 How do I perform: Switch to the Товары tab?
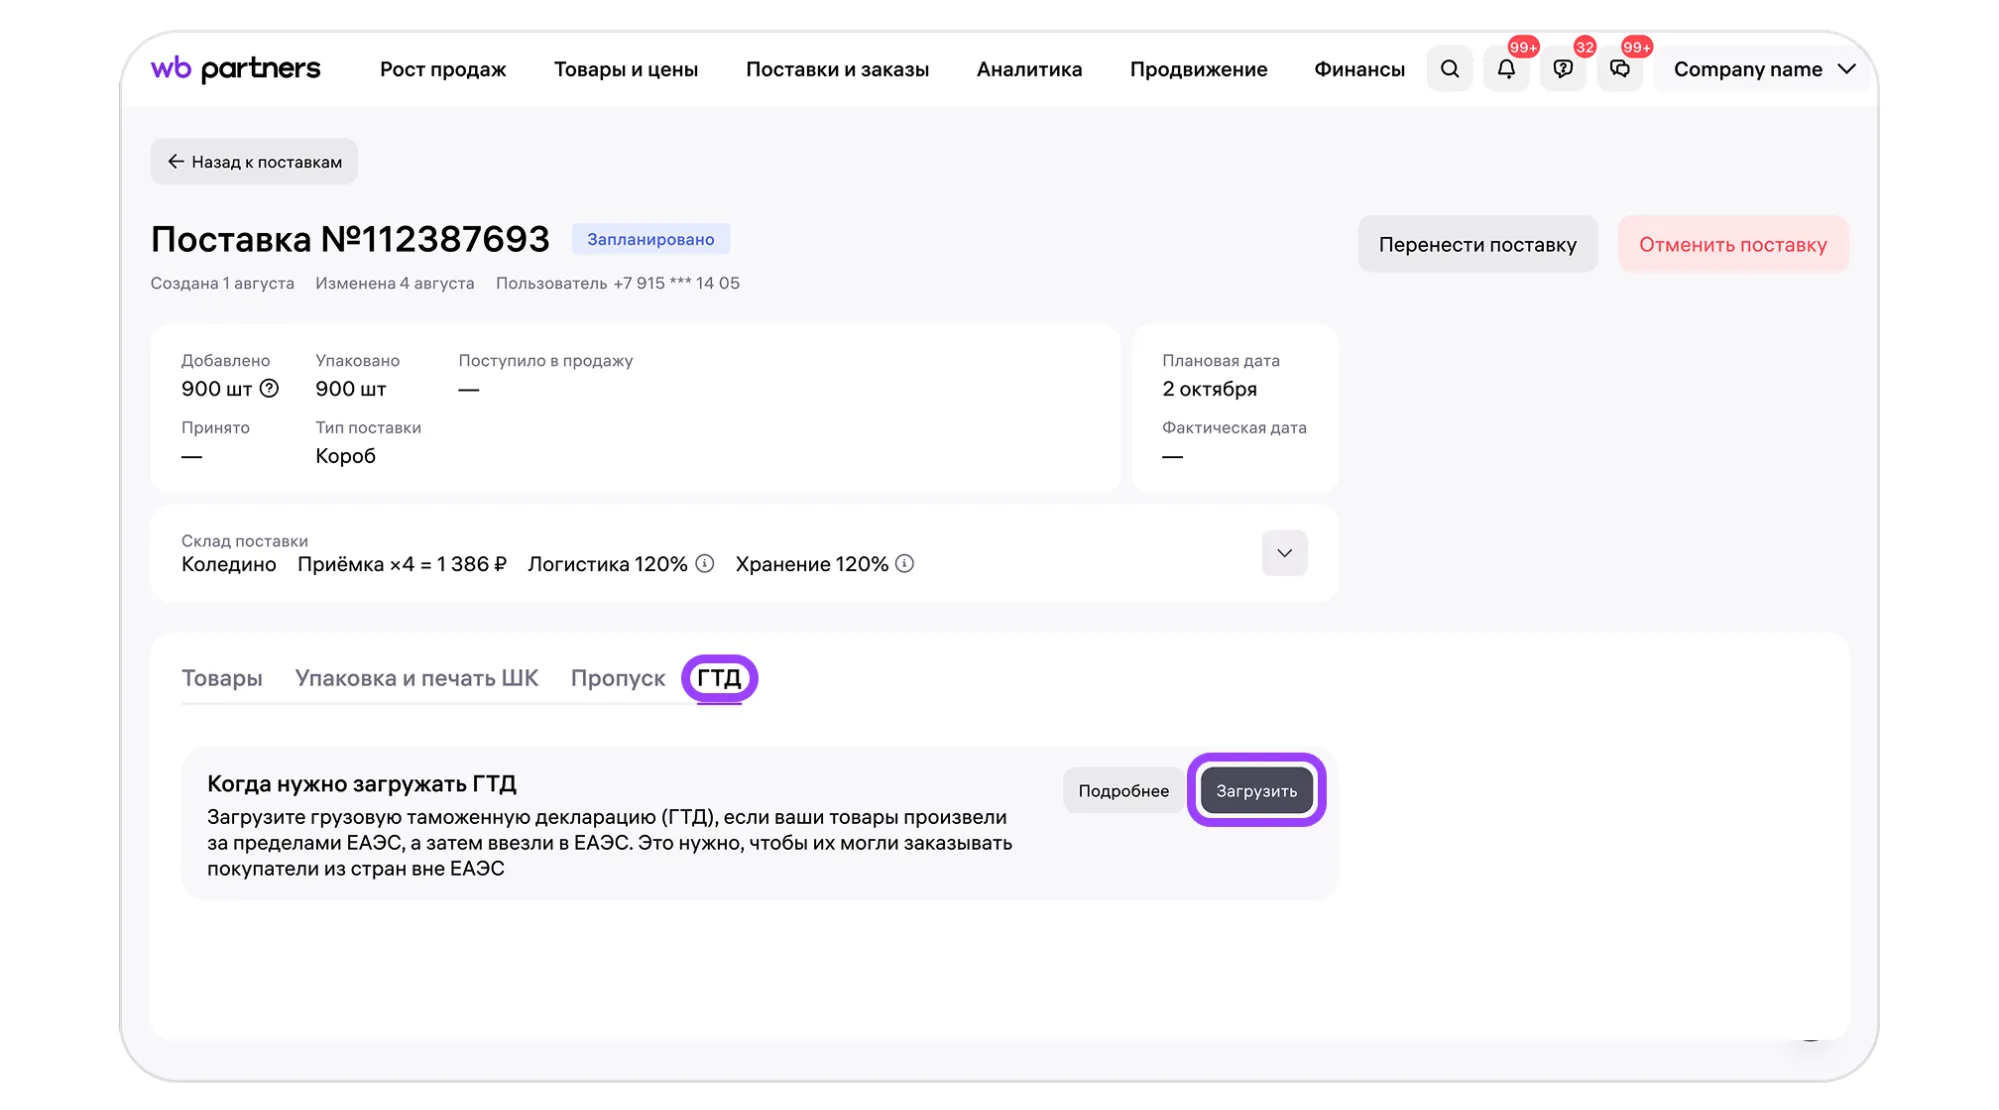pyautogui.click(x=222, y=678)
